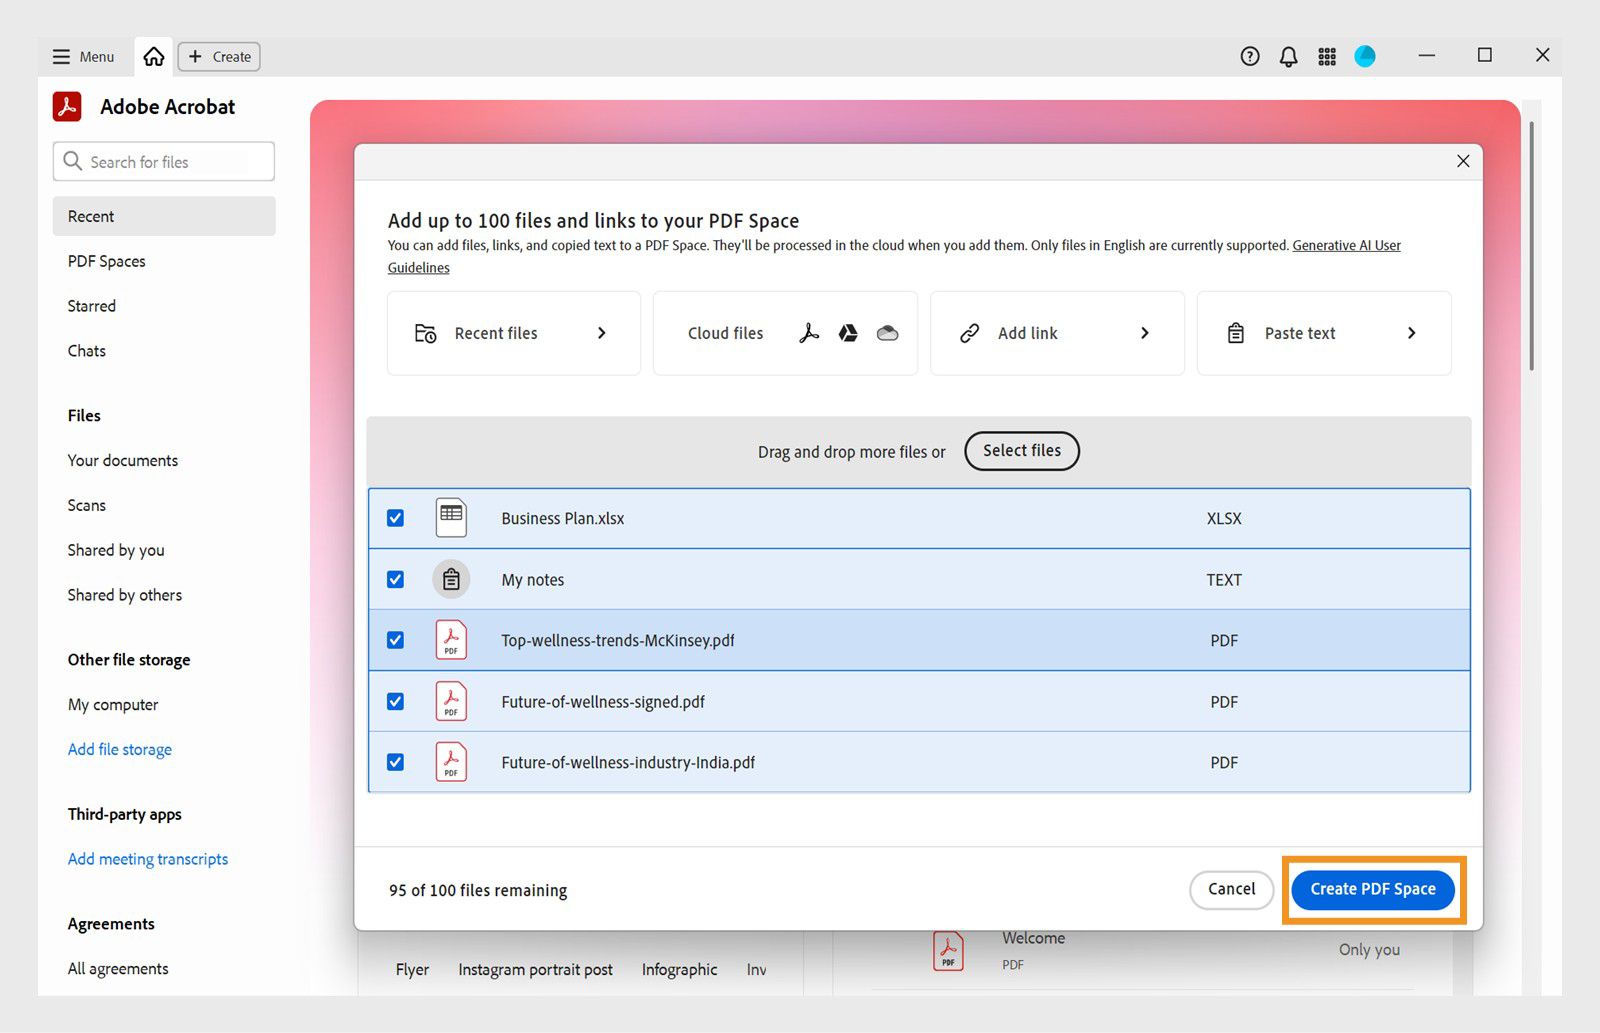Click the Add link chain icon

pos(968,333)
